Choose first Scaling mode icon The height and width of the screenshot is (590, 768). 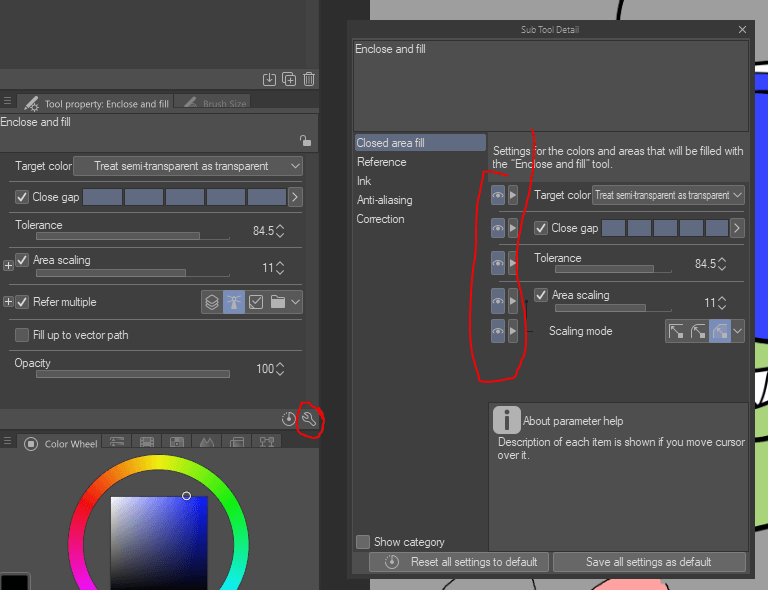676,331
